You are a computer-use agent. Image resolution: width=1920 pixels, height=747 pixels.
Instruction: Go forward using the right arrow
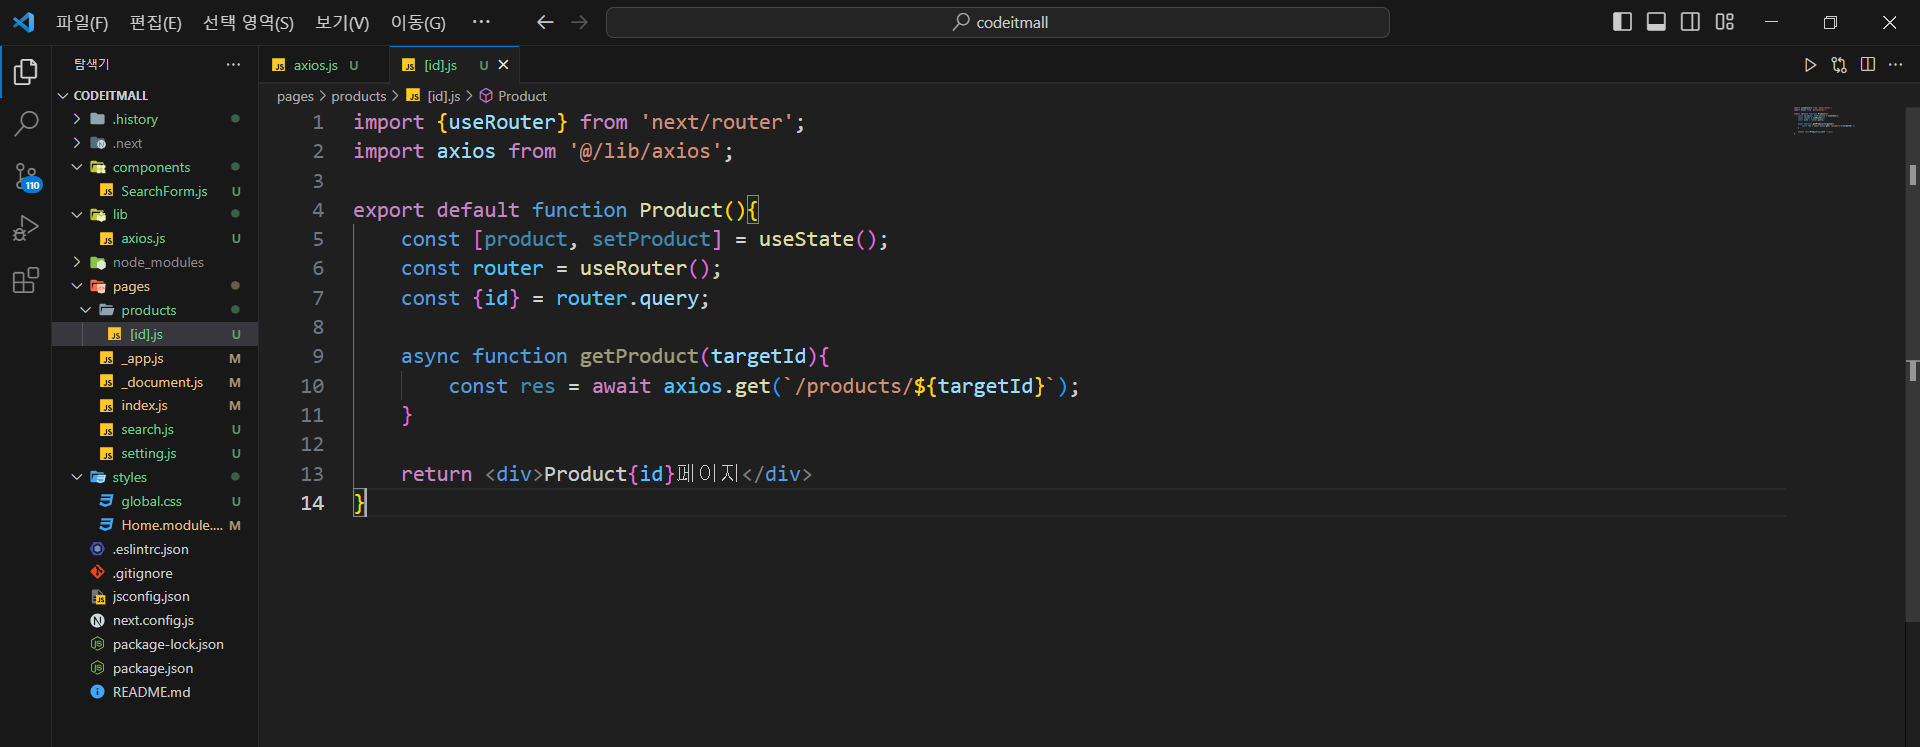[580, 22]
